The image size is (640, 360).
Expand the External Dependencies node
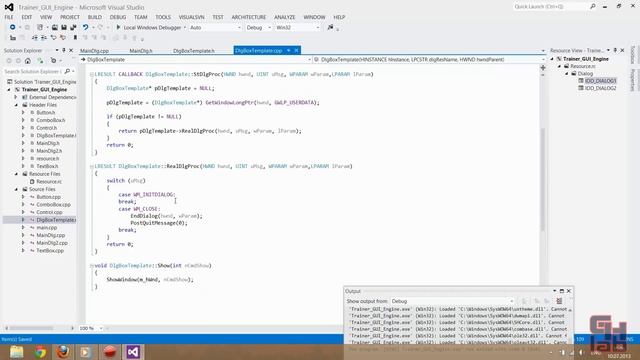click(16, 97)
